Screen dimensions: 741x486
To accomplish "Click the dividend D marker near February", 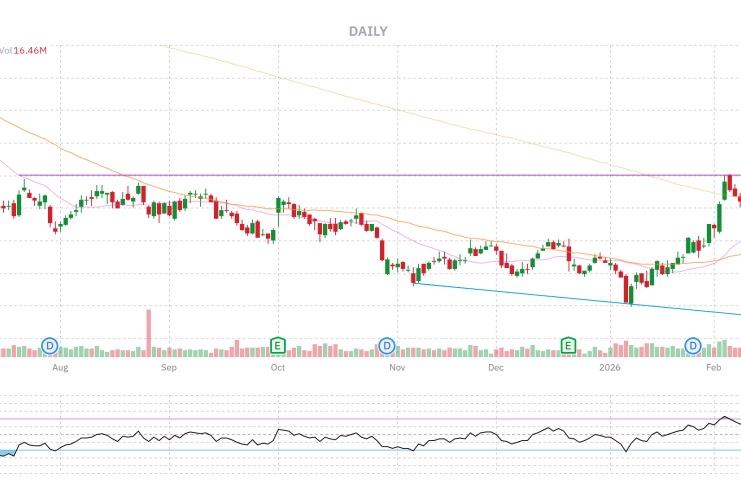I will 692,346.
